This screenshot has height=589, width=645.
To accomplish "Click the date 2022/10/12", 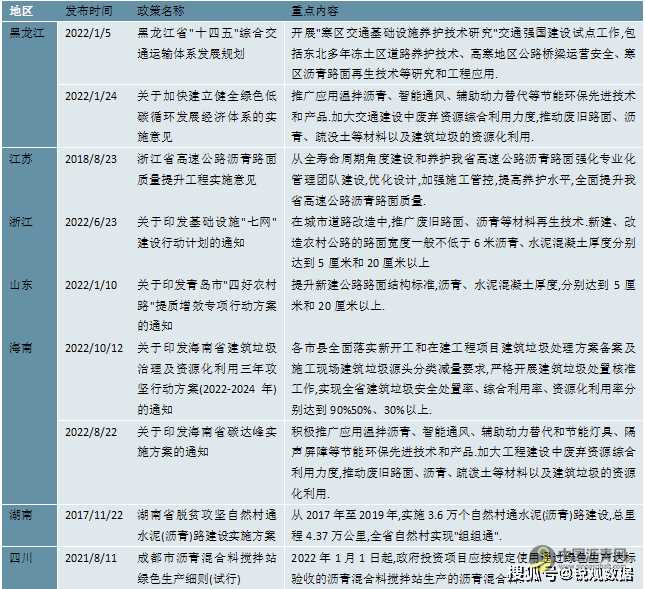I will coord(94,348).
